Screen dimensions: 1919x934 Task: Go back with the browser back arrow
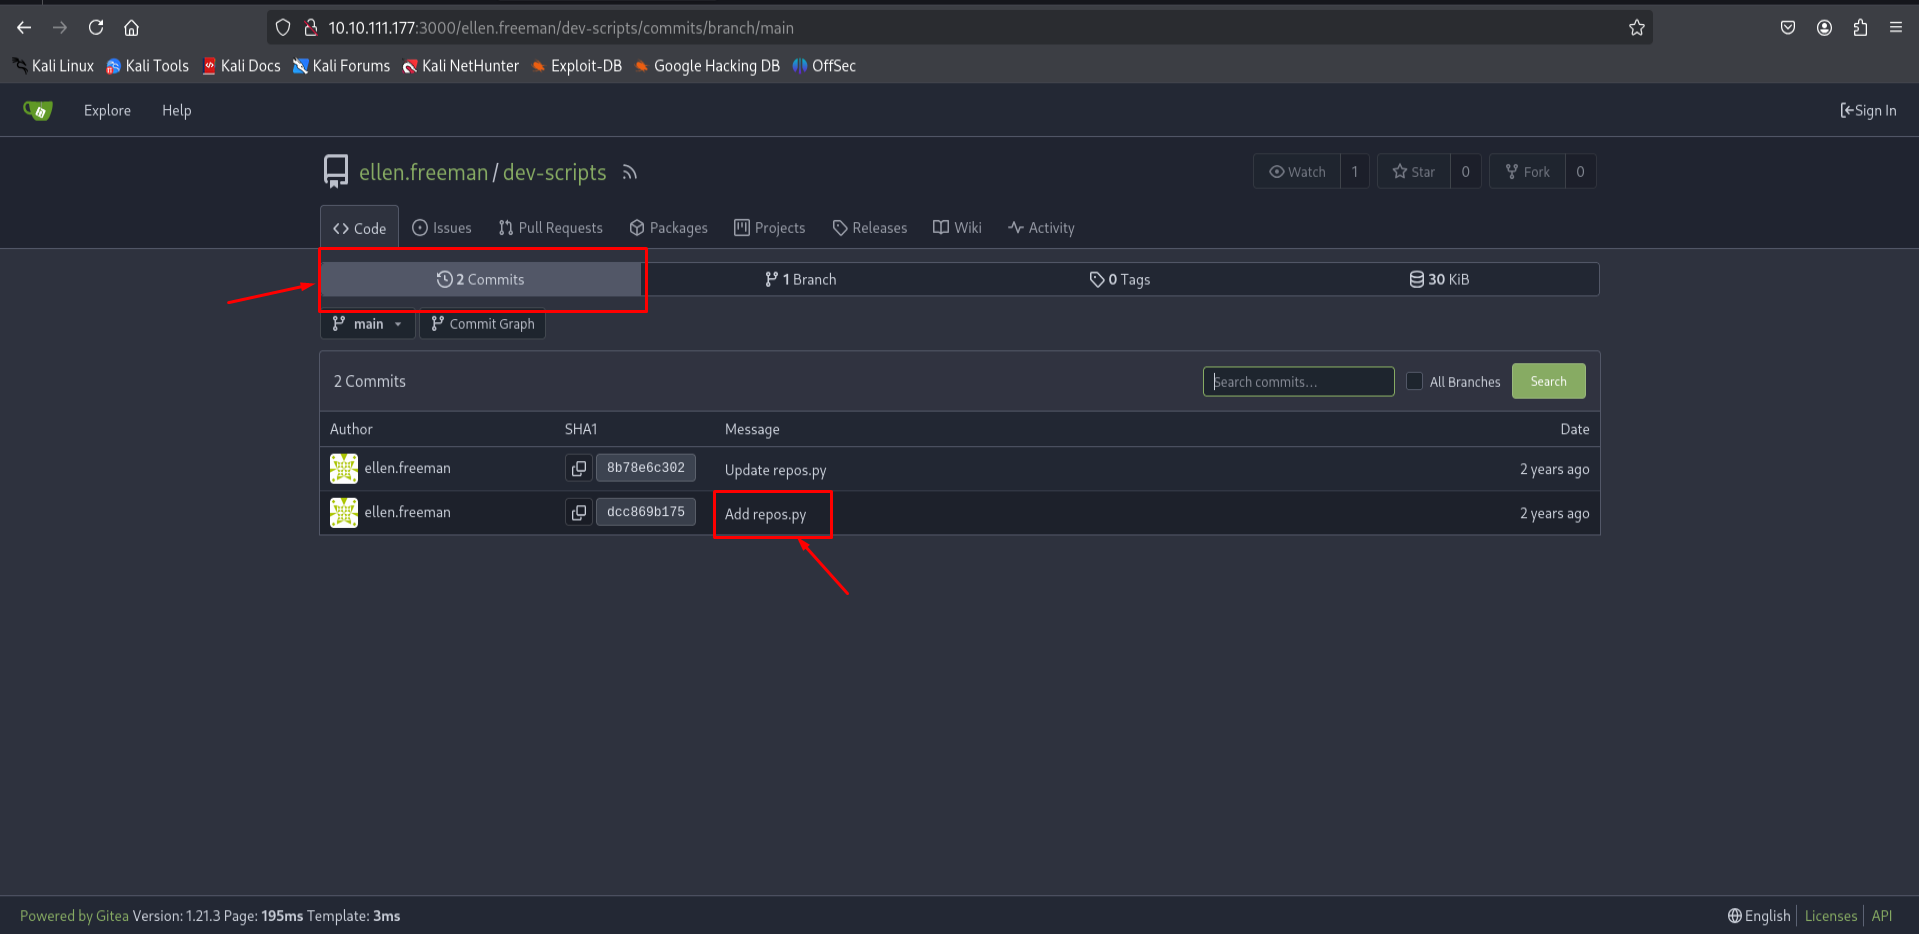click(24, 28)
